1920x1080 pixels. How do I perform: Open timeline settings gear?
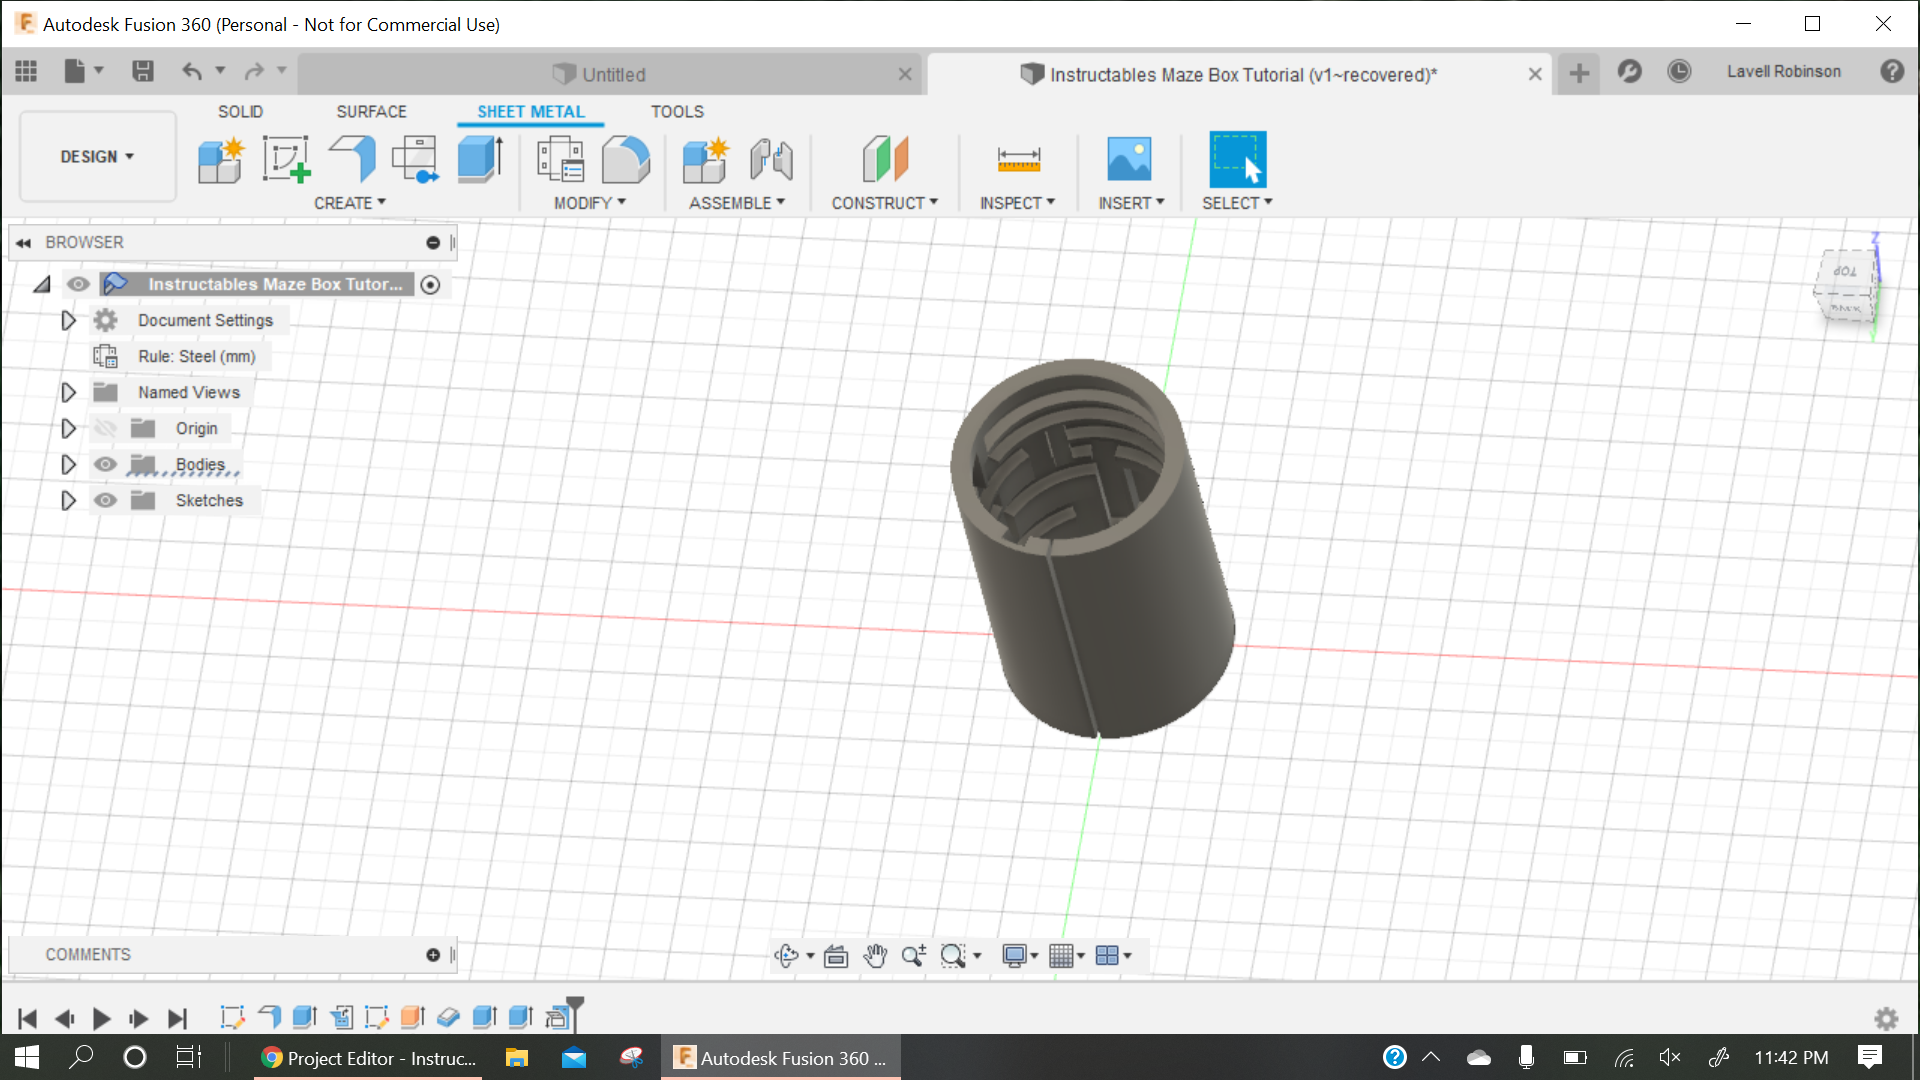tap(1886, 1019)
